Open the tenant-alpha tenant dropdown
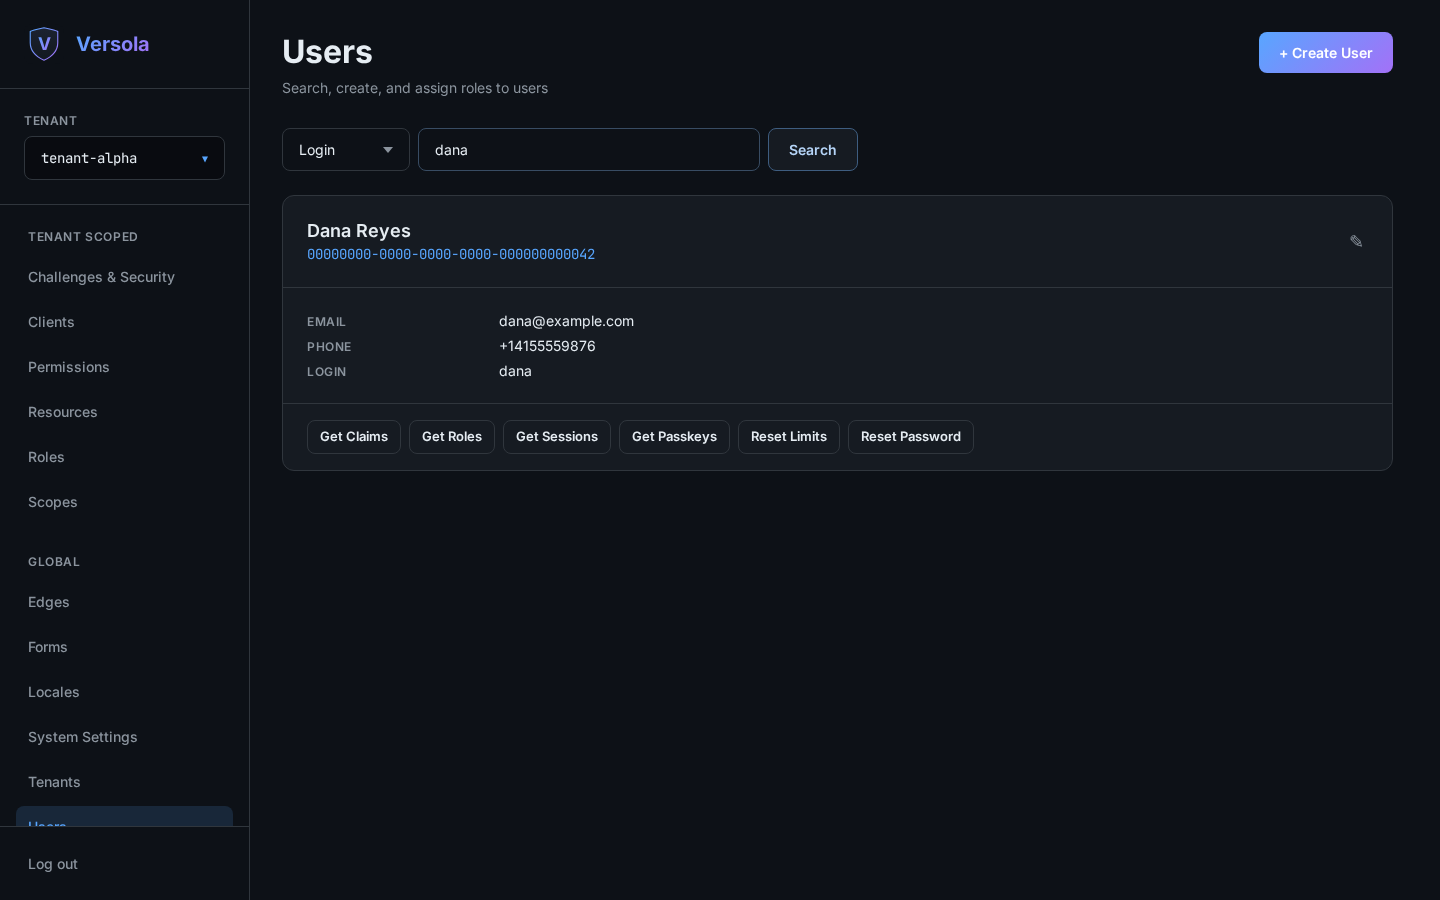The image size is (1440, 900). [x=124, y=158]
